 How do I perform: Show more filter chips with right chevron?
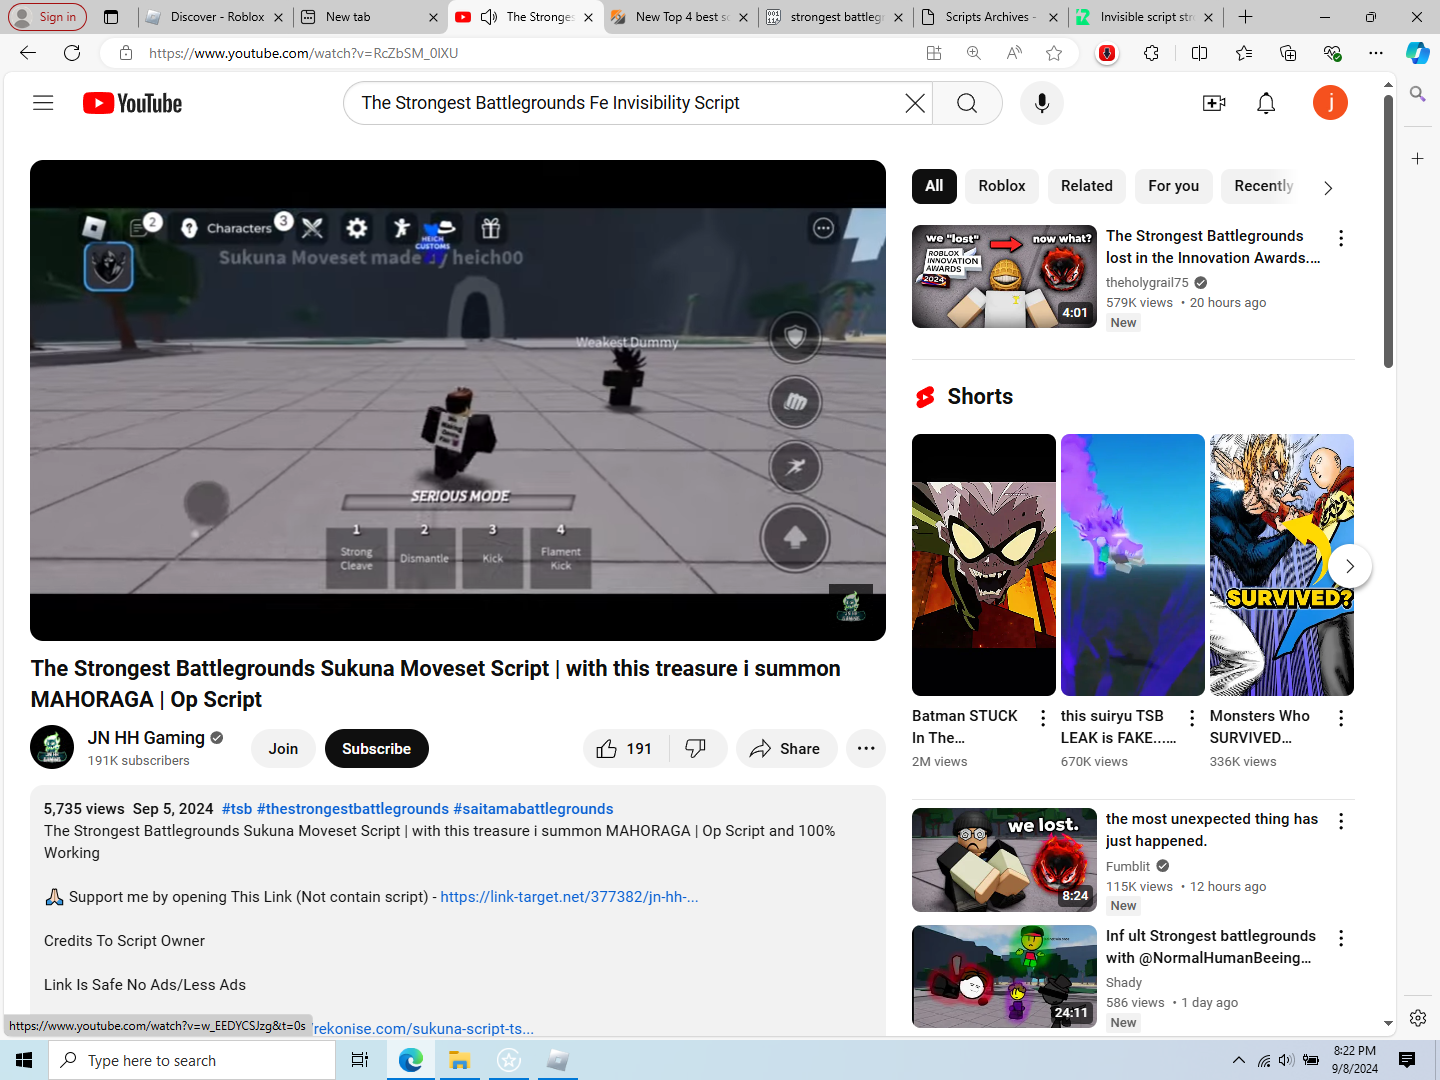click(x=1328, y=188)
